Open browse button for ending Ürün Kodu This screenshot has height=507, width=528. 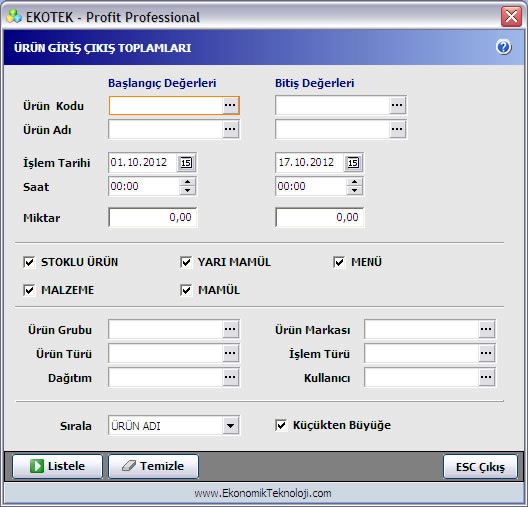tap(397, 105)
